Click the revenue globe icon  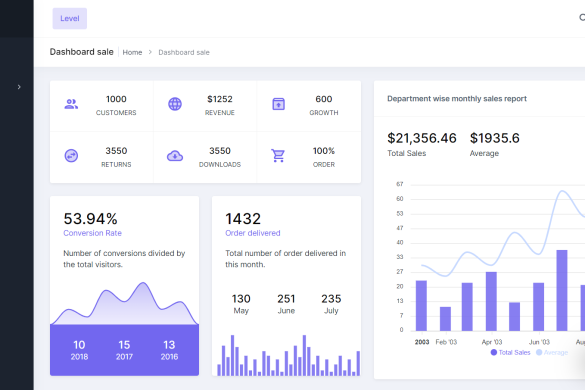[x=175, y=104]
